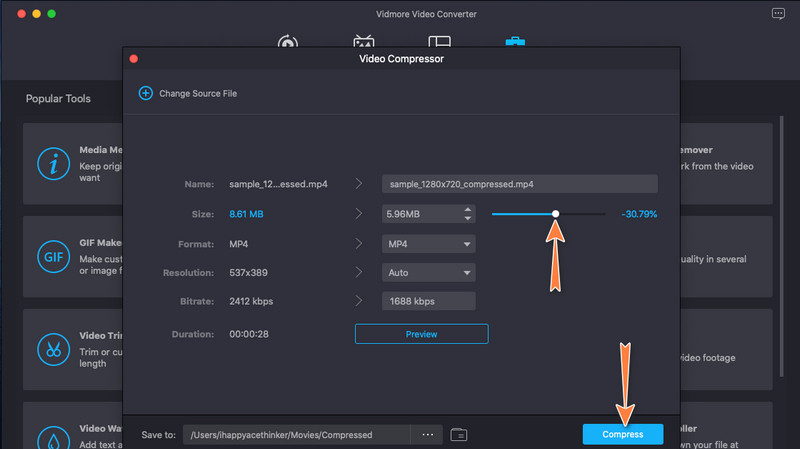Select the Video Trimmer scissors icon
800x449 pixels.
(52, 349)
